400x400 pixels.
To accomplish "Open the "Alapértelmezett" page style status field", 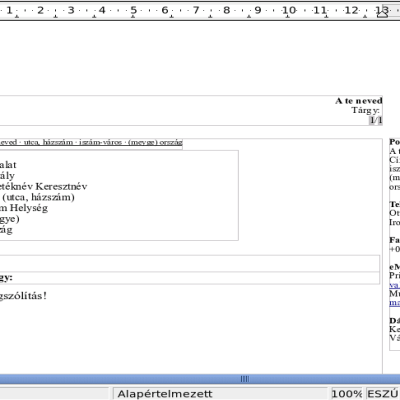I will point(220,394).
